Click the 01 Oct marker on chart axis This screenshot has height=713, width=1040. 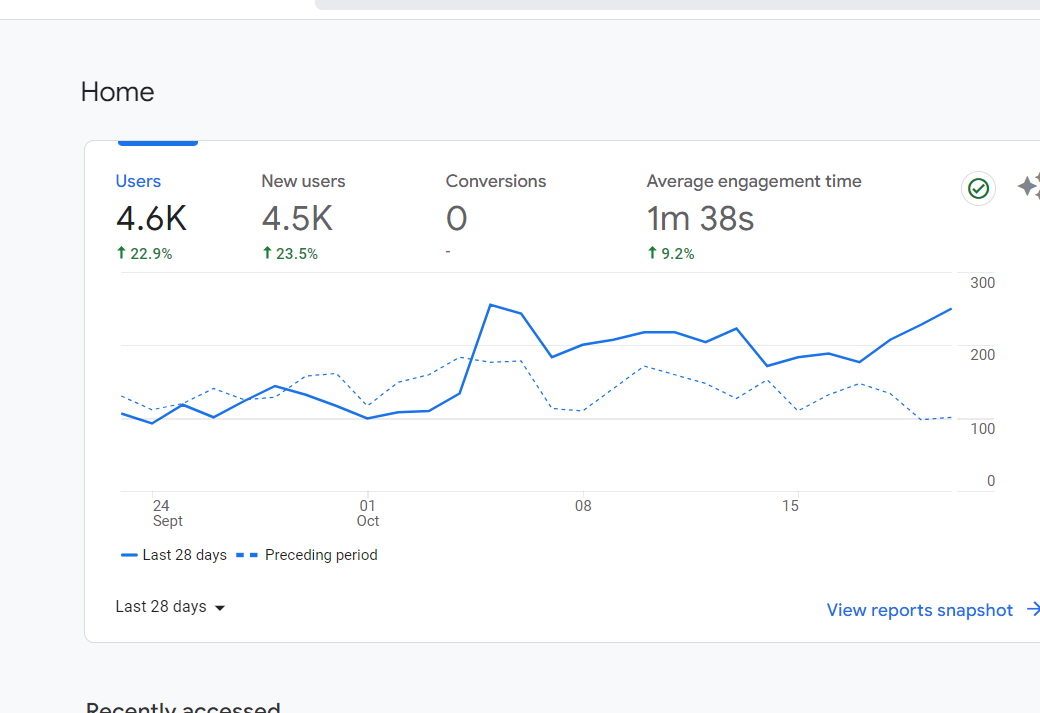click(367, 513)
